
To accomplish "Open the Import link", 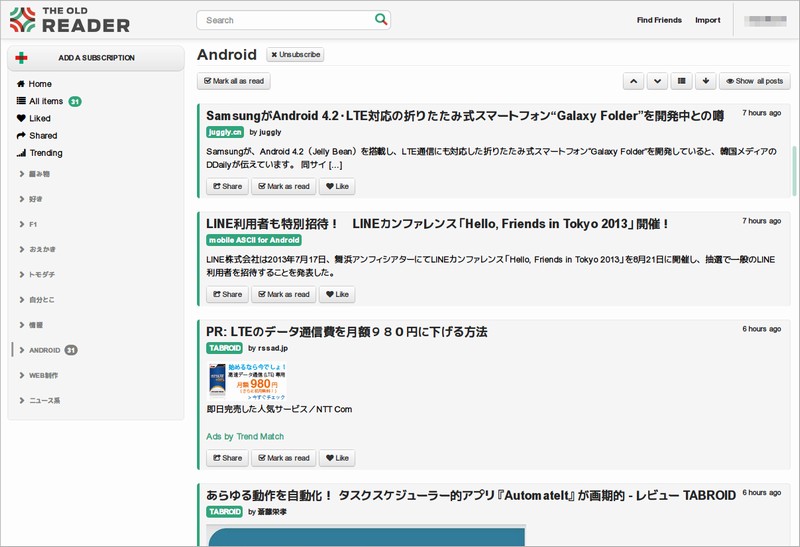I will click(x=708, y=20).
